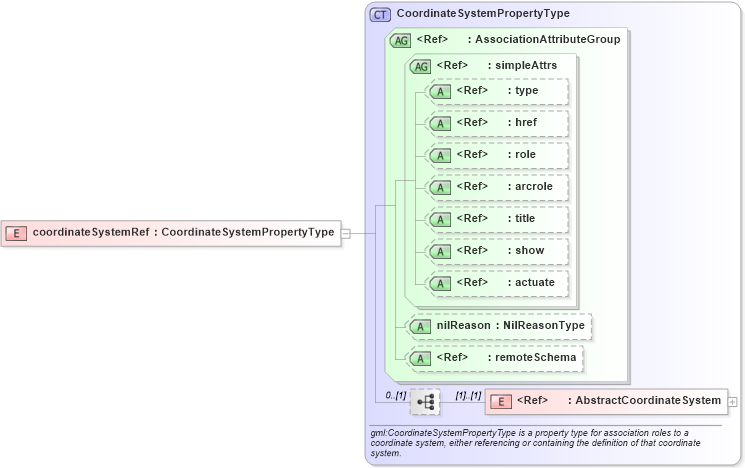Click the AG icon beside simpleAttrs
The height and width of the screenshot is (468, 745).
click(x=420, y=67)
